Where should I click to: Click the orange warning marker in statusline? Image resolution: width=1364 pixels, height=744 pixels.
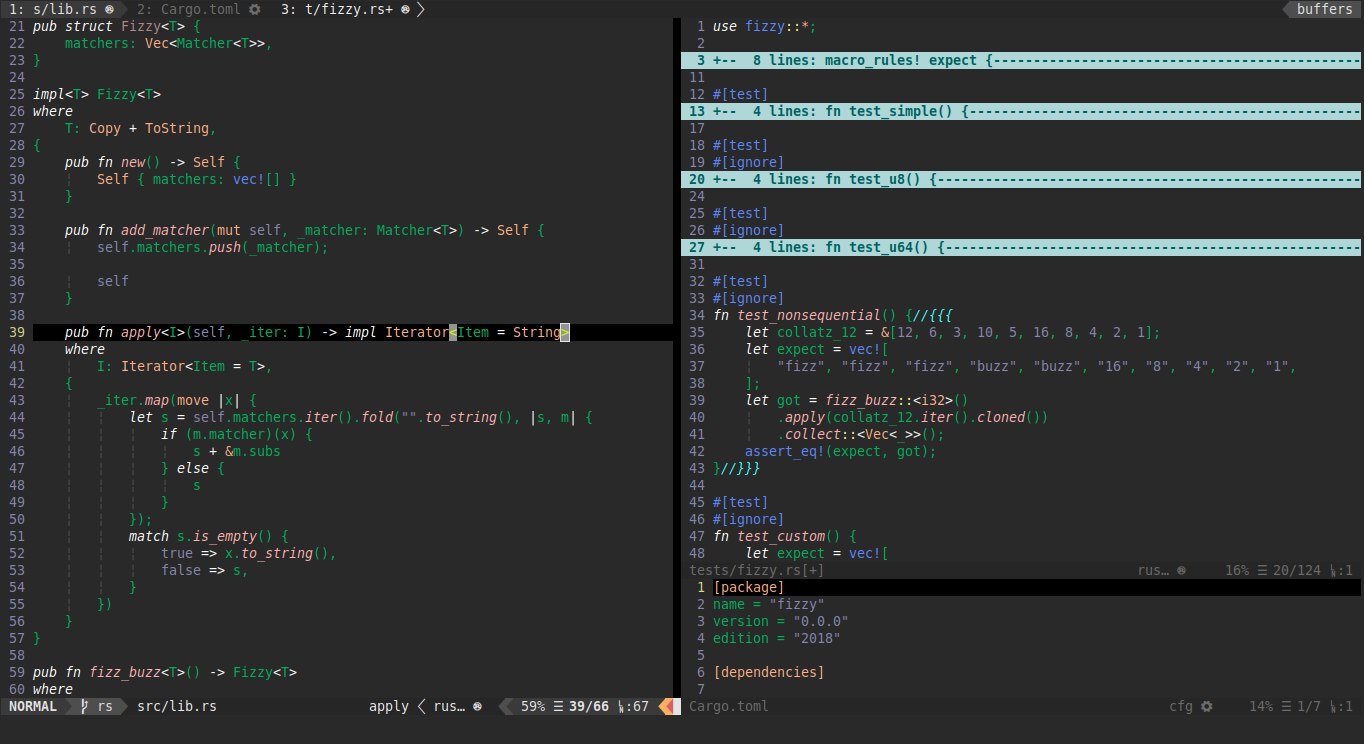click(x=666, y=706)
